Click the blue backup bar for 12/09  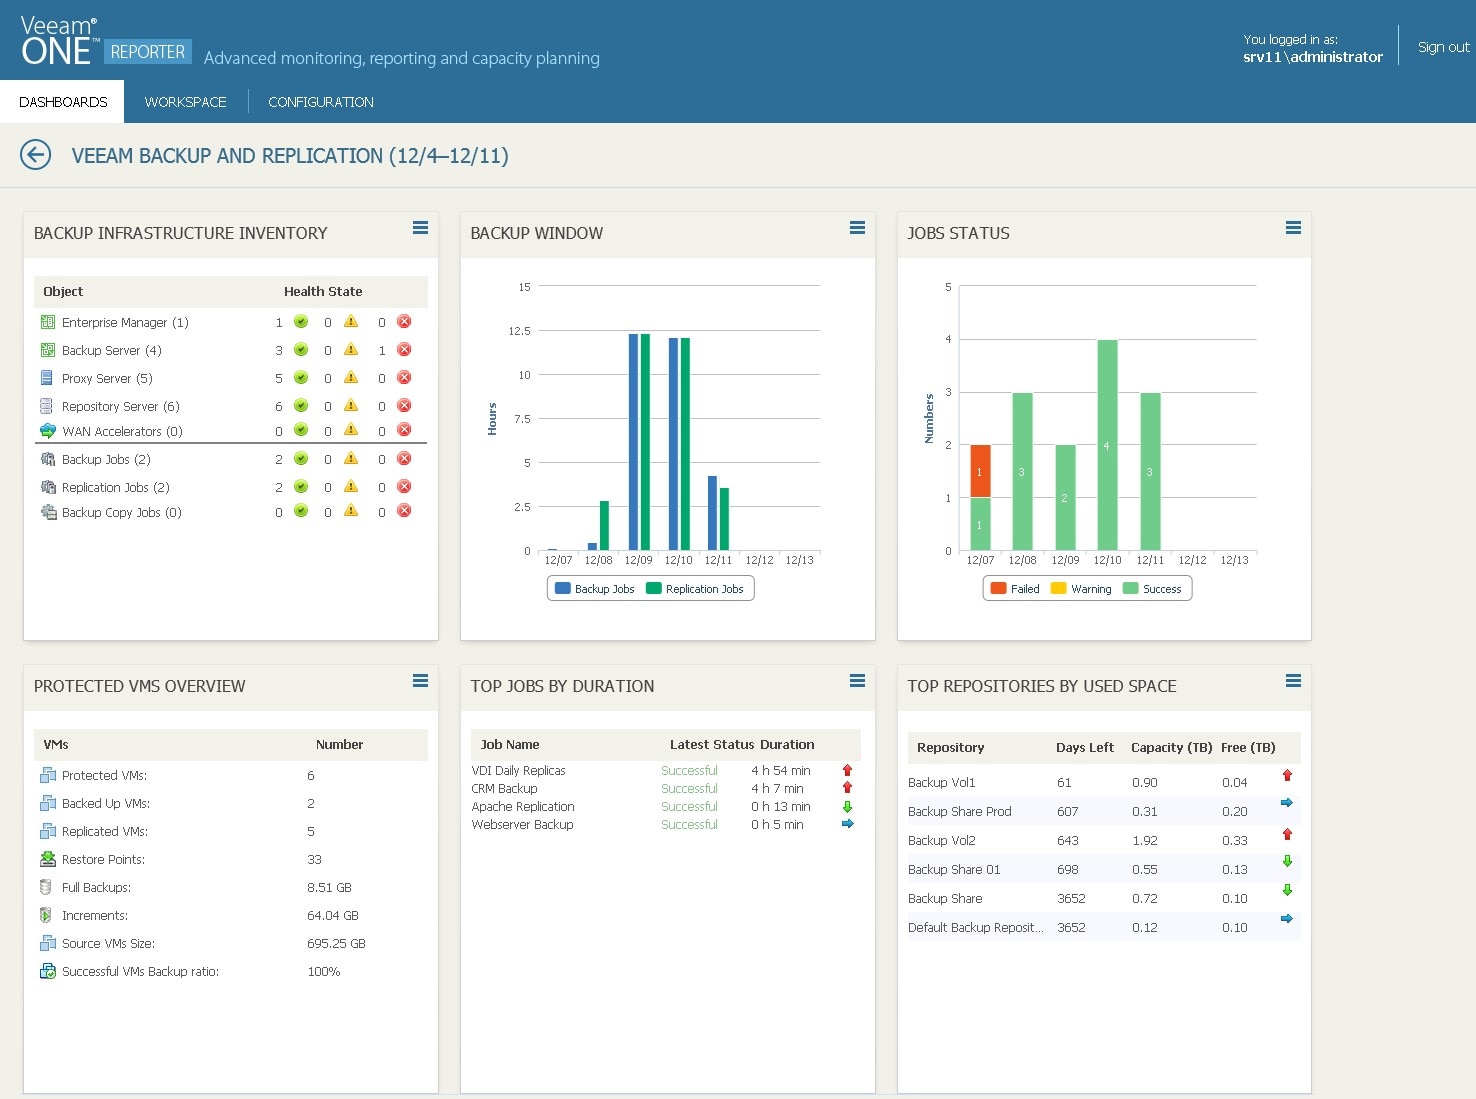[634, 442]
